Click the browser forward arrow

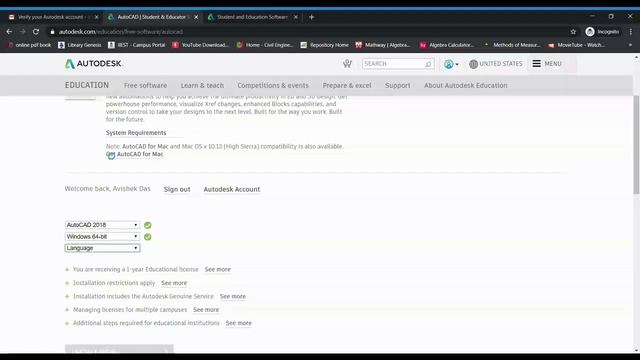(x=22, y=31)
